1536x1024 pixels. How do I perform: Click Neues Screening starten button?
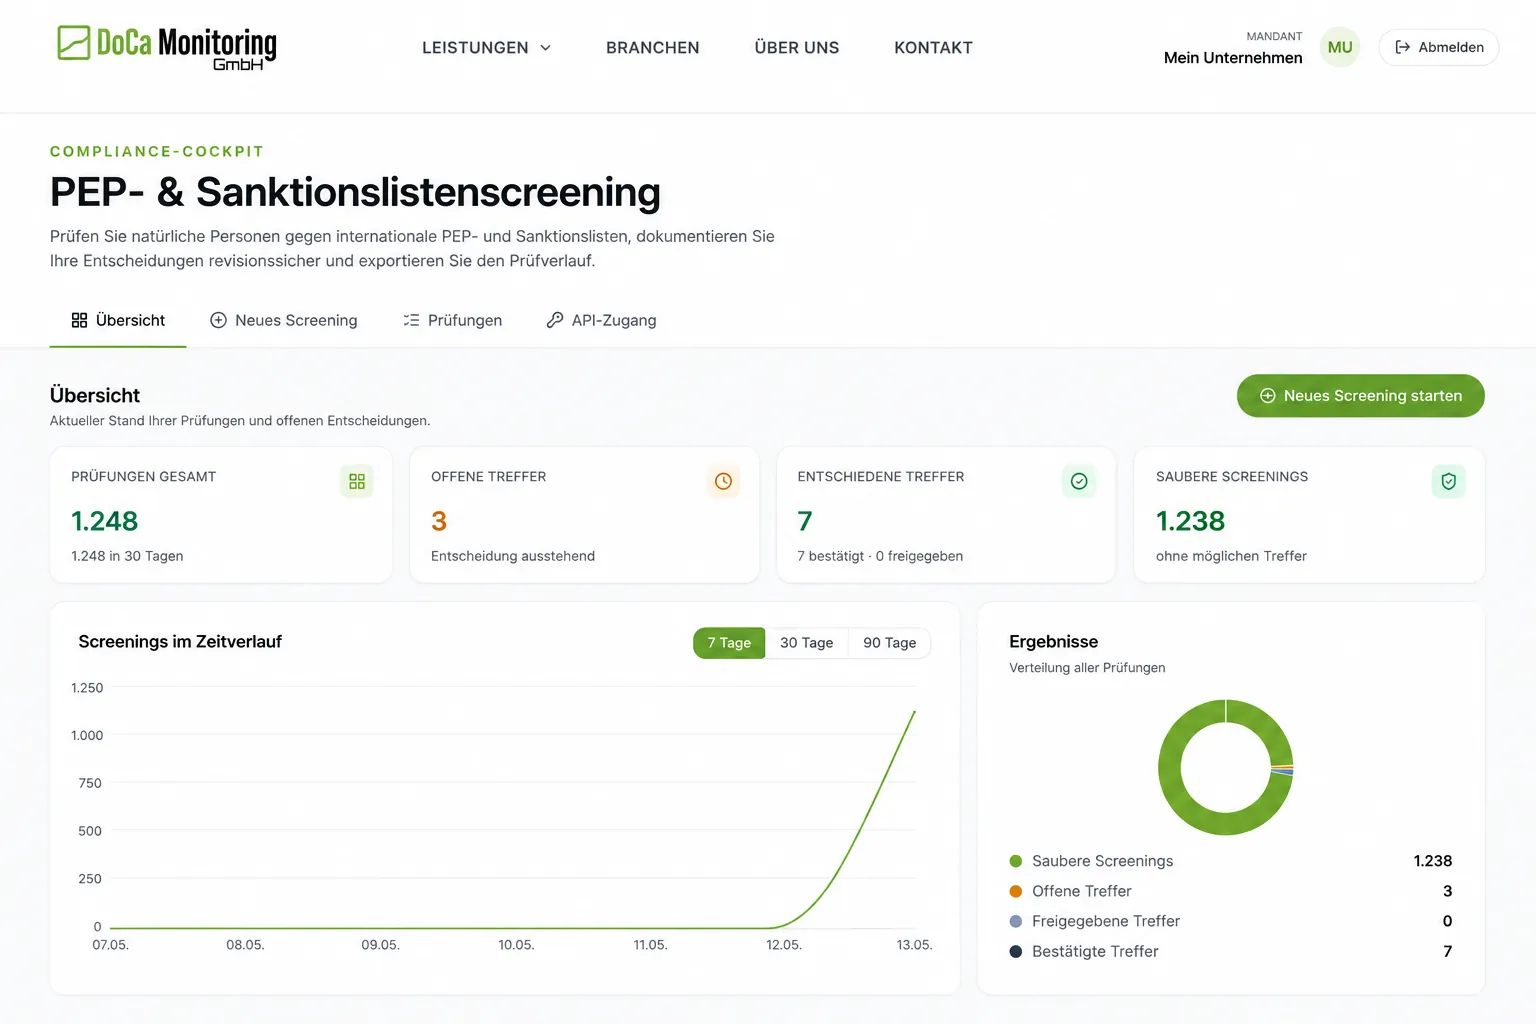[x=1361, y=396]
